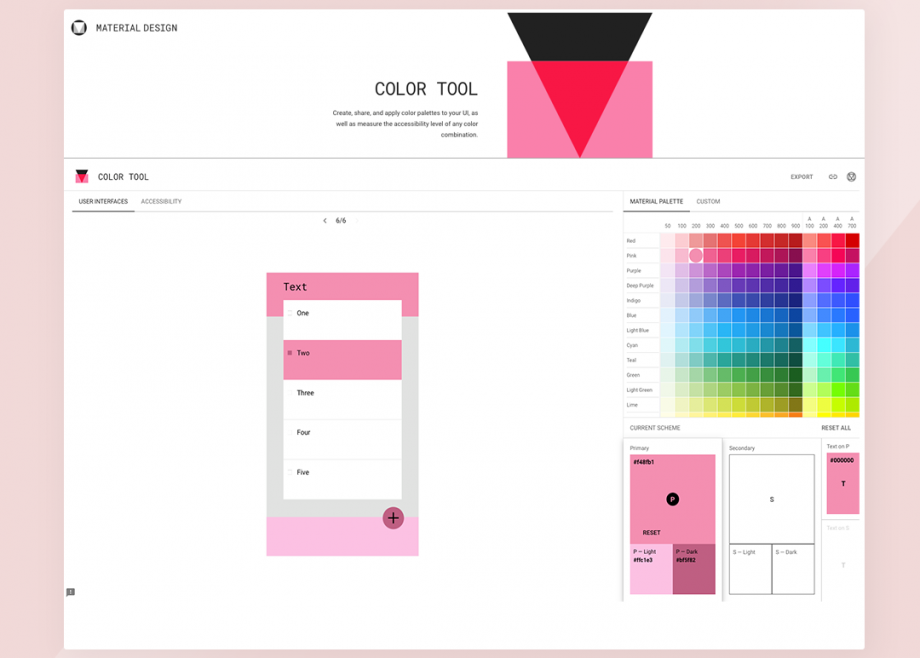Open the Material logo icon beside link
The height and width of the screenshot is (658, 920).
851,177
